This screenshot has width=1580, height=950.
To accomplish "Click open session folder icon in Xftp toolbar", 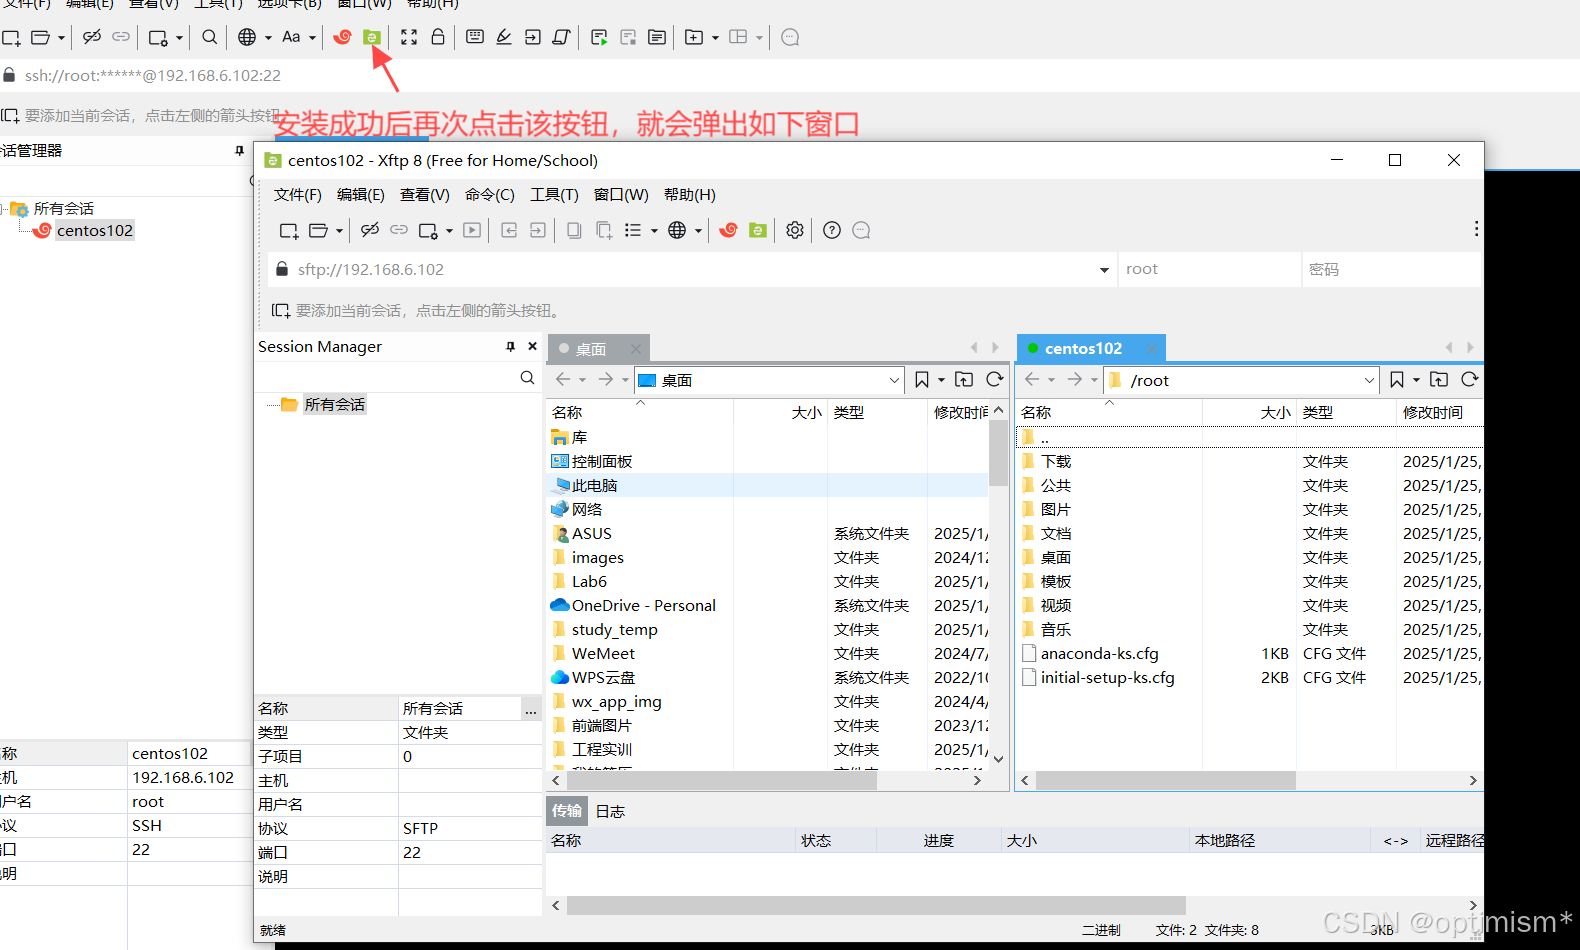I will click(x=318, y=230).
